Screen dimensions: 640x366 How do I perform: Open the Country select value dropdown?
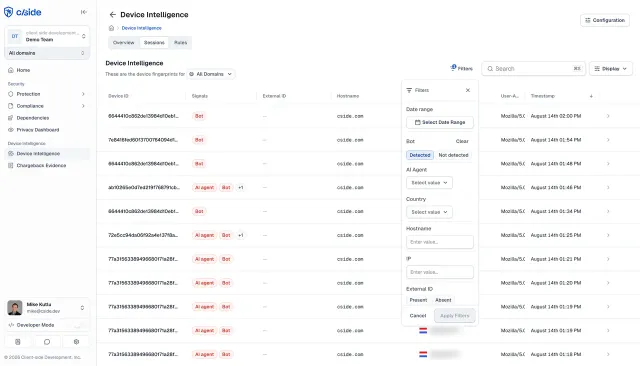pos(429,212)
